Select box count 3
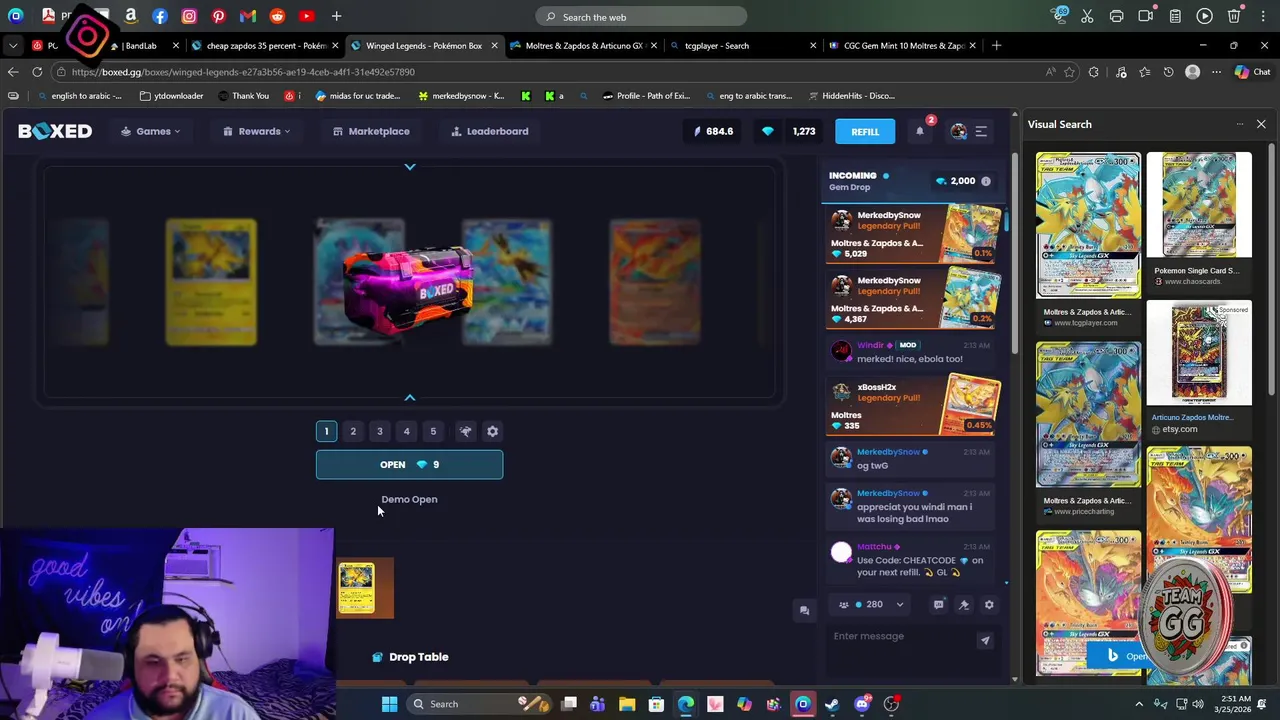 [379, 431]
